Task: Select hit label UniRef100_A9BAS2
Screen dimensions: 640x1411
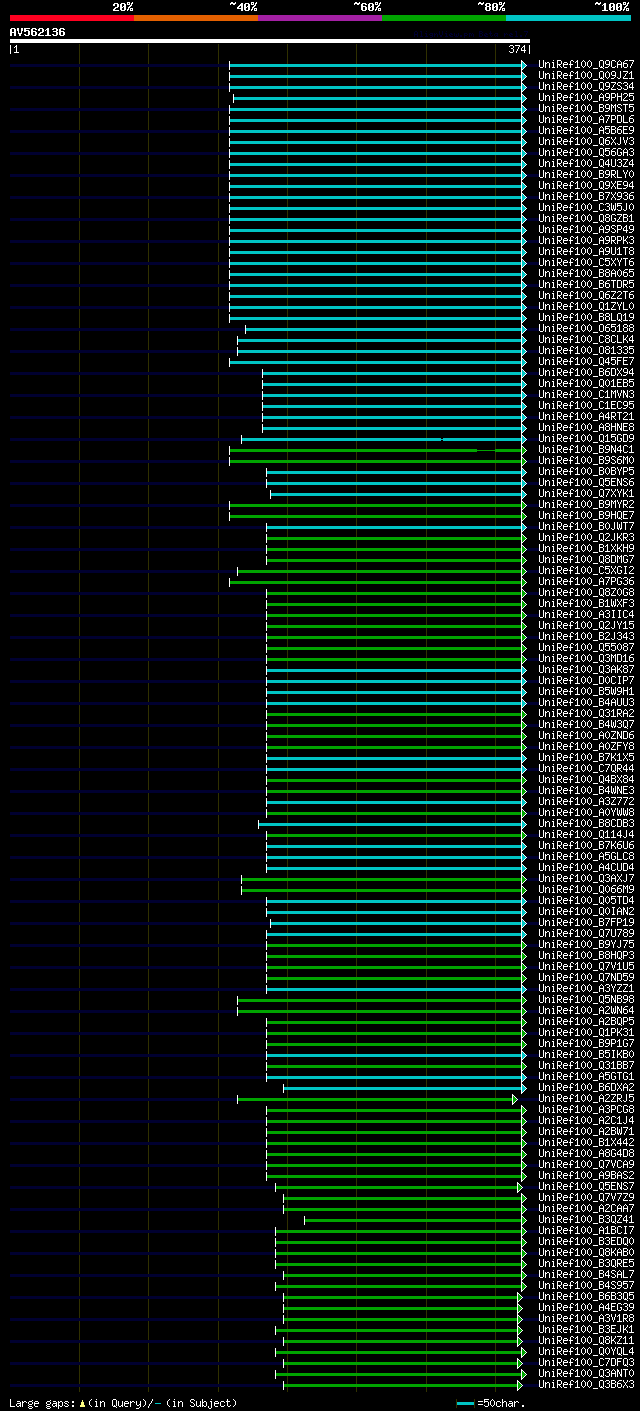Action: 586,1175
